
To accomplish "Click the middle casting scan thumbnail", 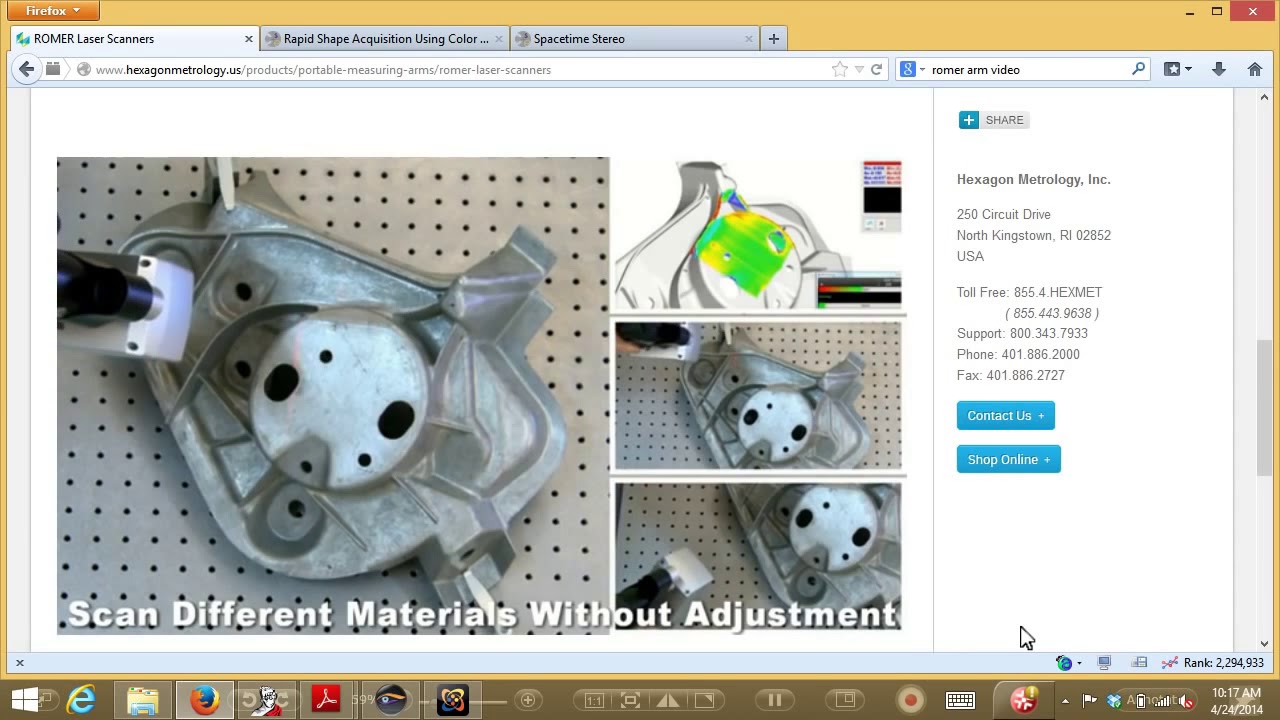I will pyautogui.click(x=758, y=395).
